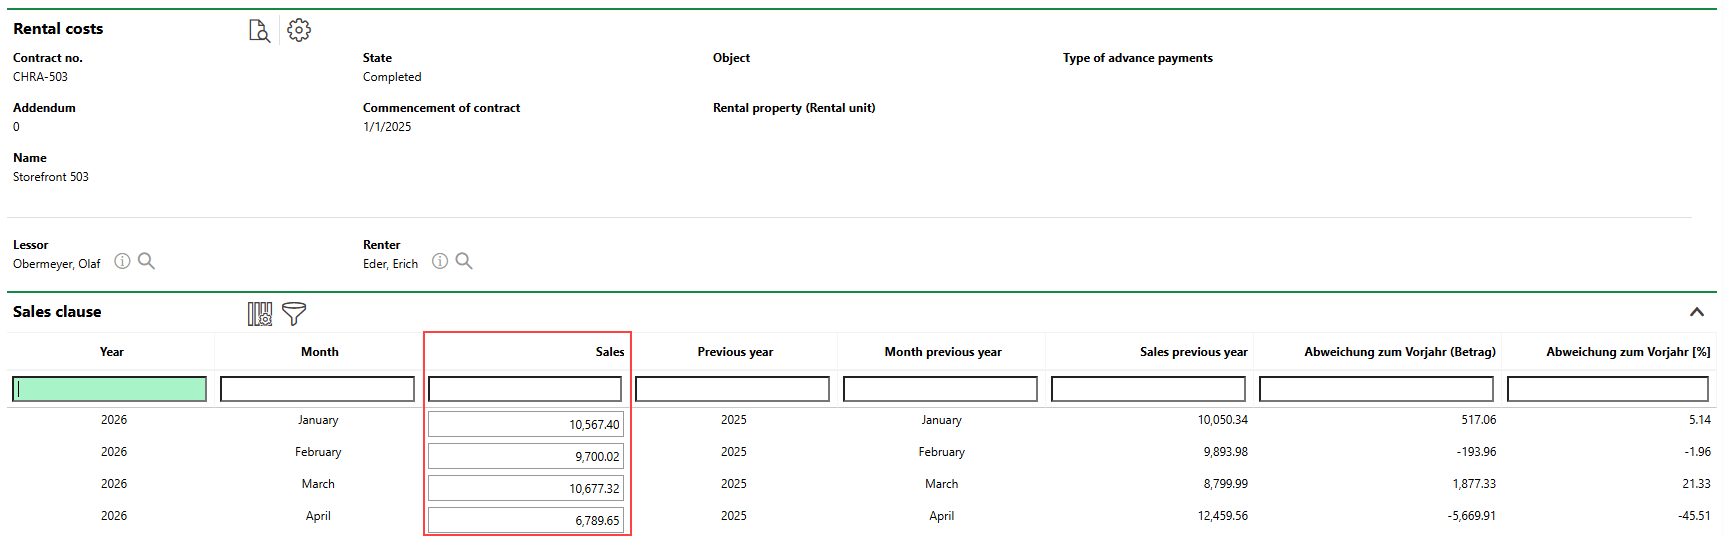Open column configuration for Sales clause
The width and height of the screenshot is (1724, 536).
click(x=260, y=314)
